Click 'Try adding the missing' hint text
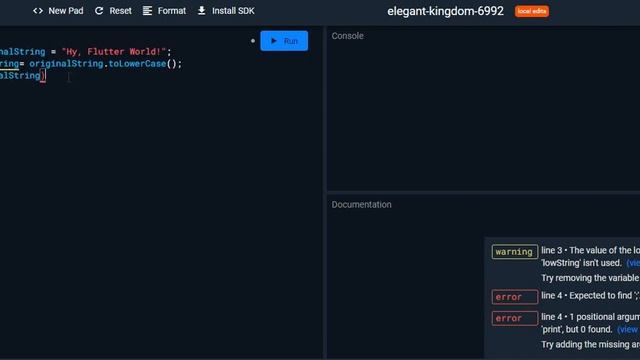This screenshot has height=360, width=640. point(590,344)
